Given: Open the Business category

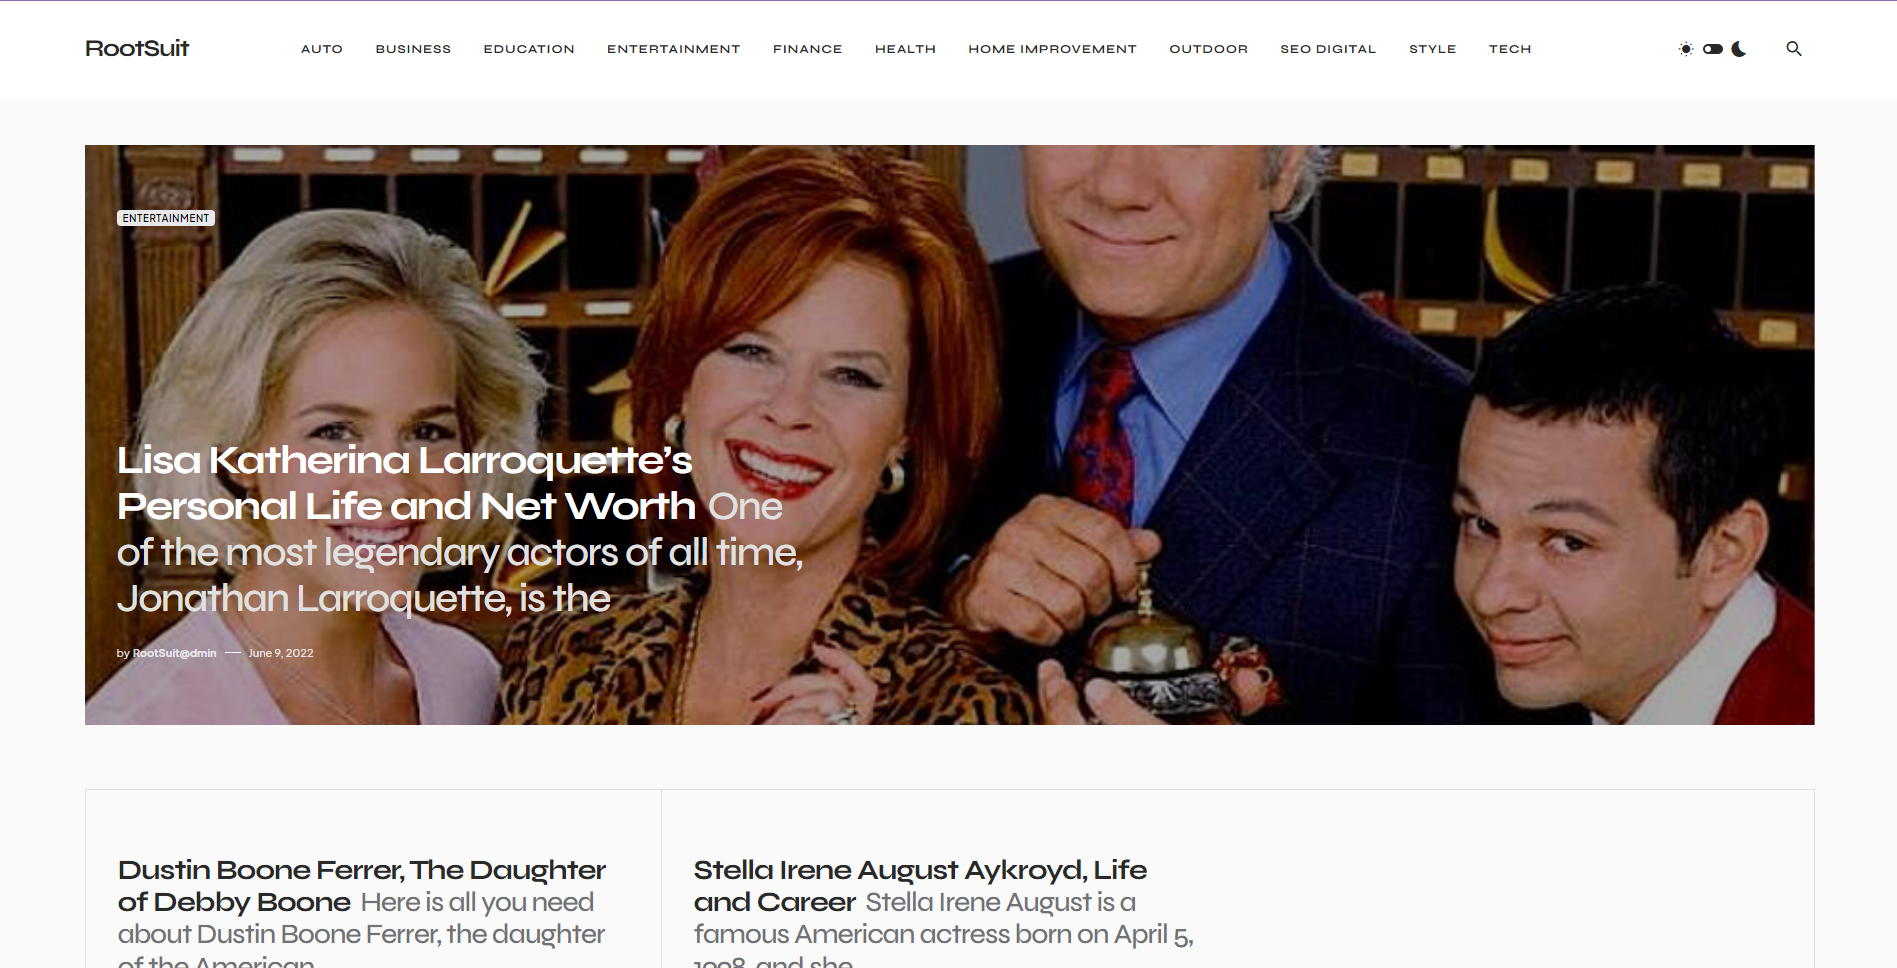Looking at the screenshot, I should (x=413, y=49).
